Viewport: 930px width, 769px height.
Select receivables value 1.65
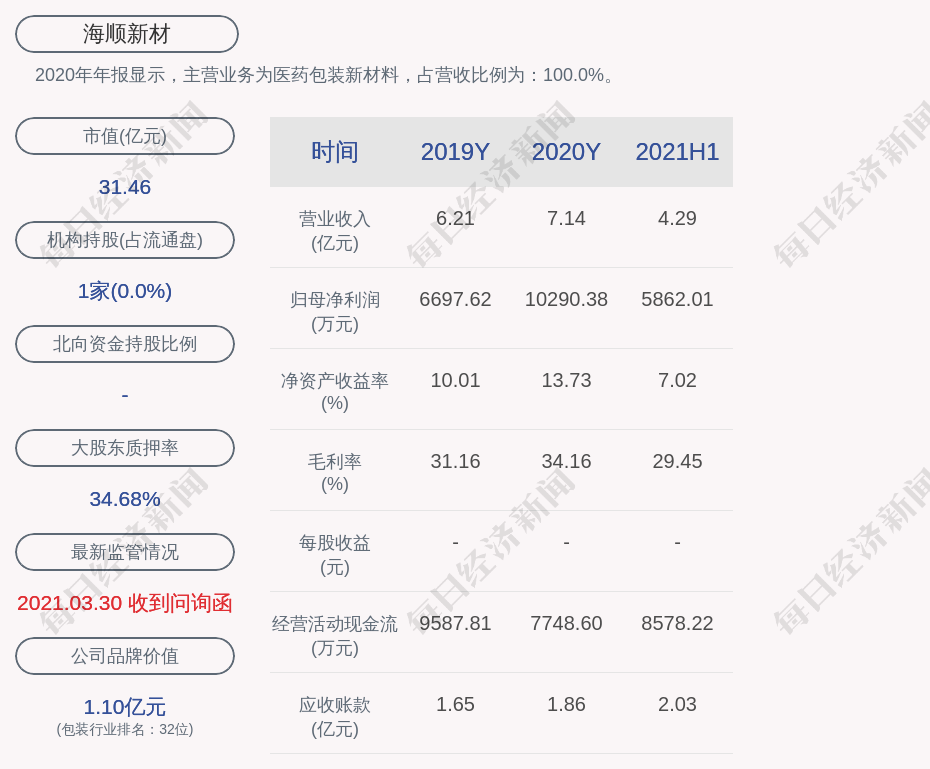[x=455, y=704]
